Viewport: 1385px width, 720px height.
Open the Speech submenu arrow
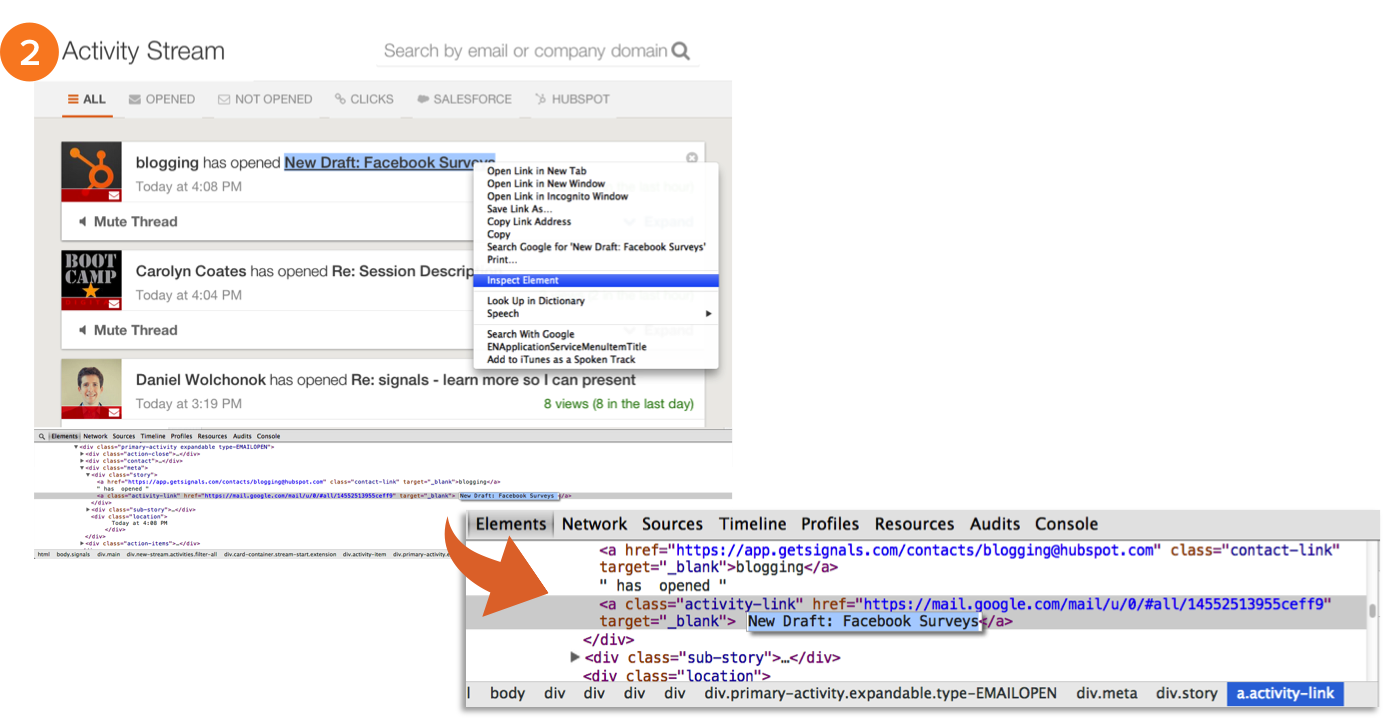pyautogui.click(x=709, y=313)
